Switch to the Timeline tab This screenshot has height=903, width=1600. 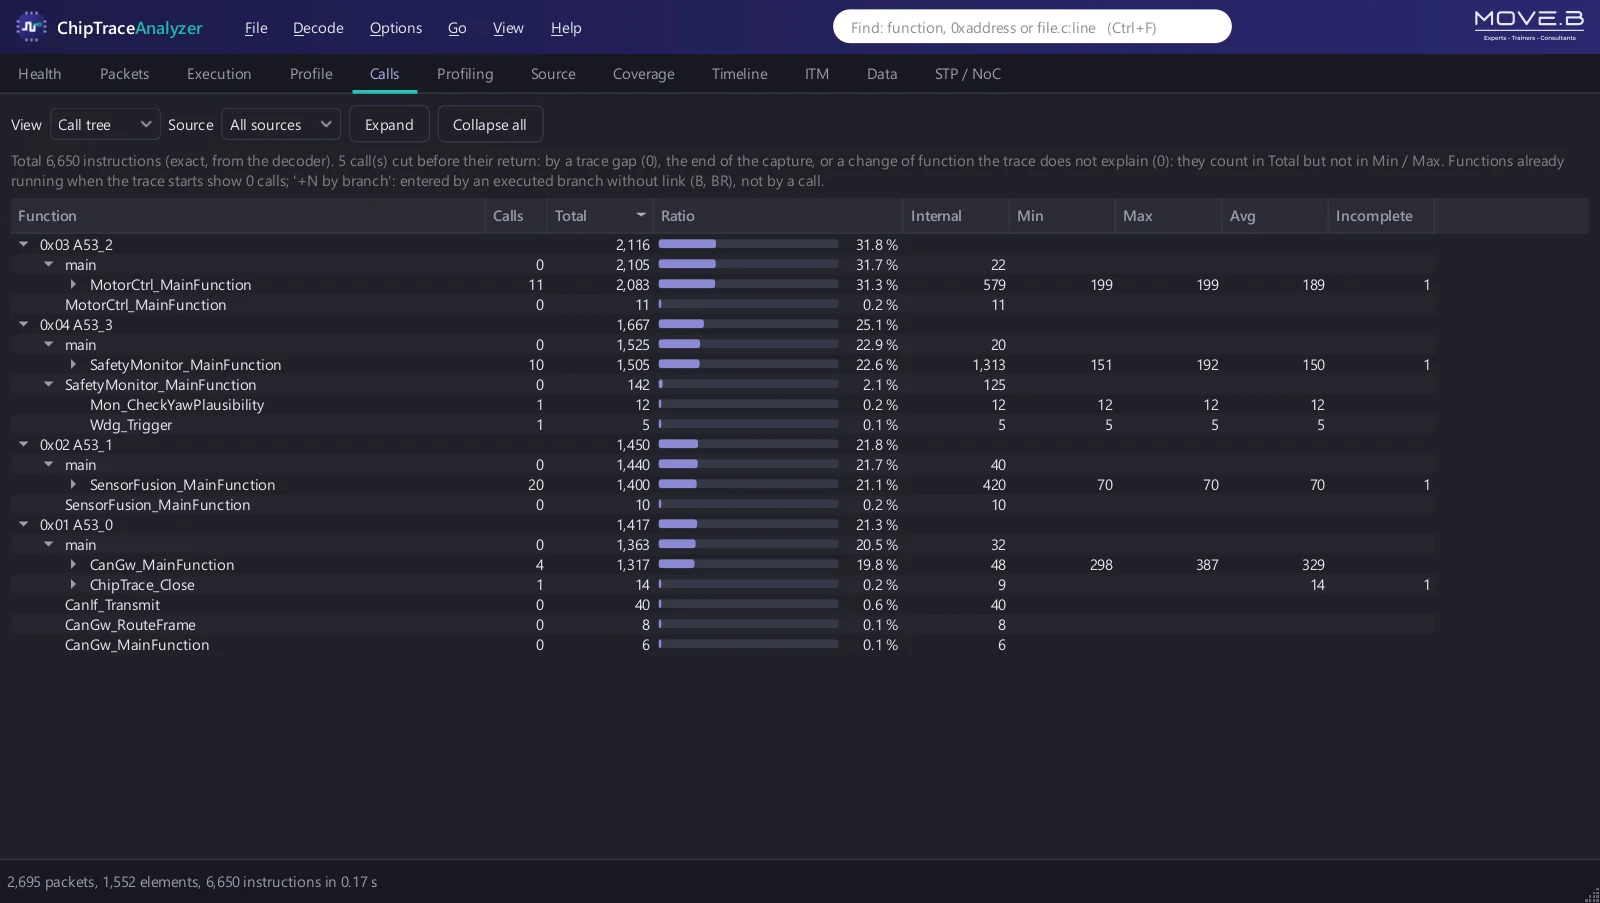click(x=739, y=74)
